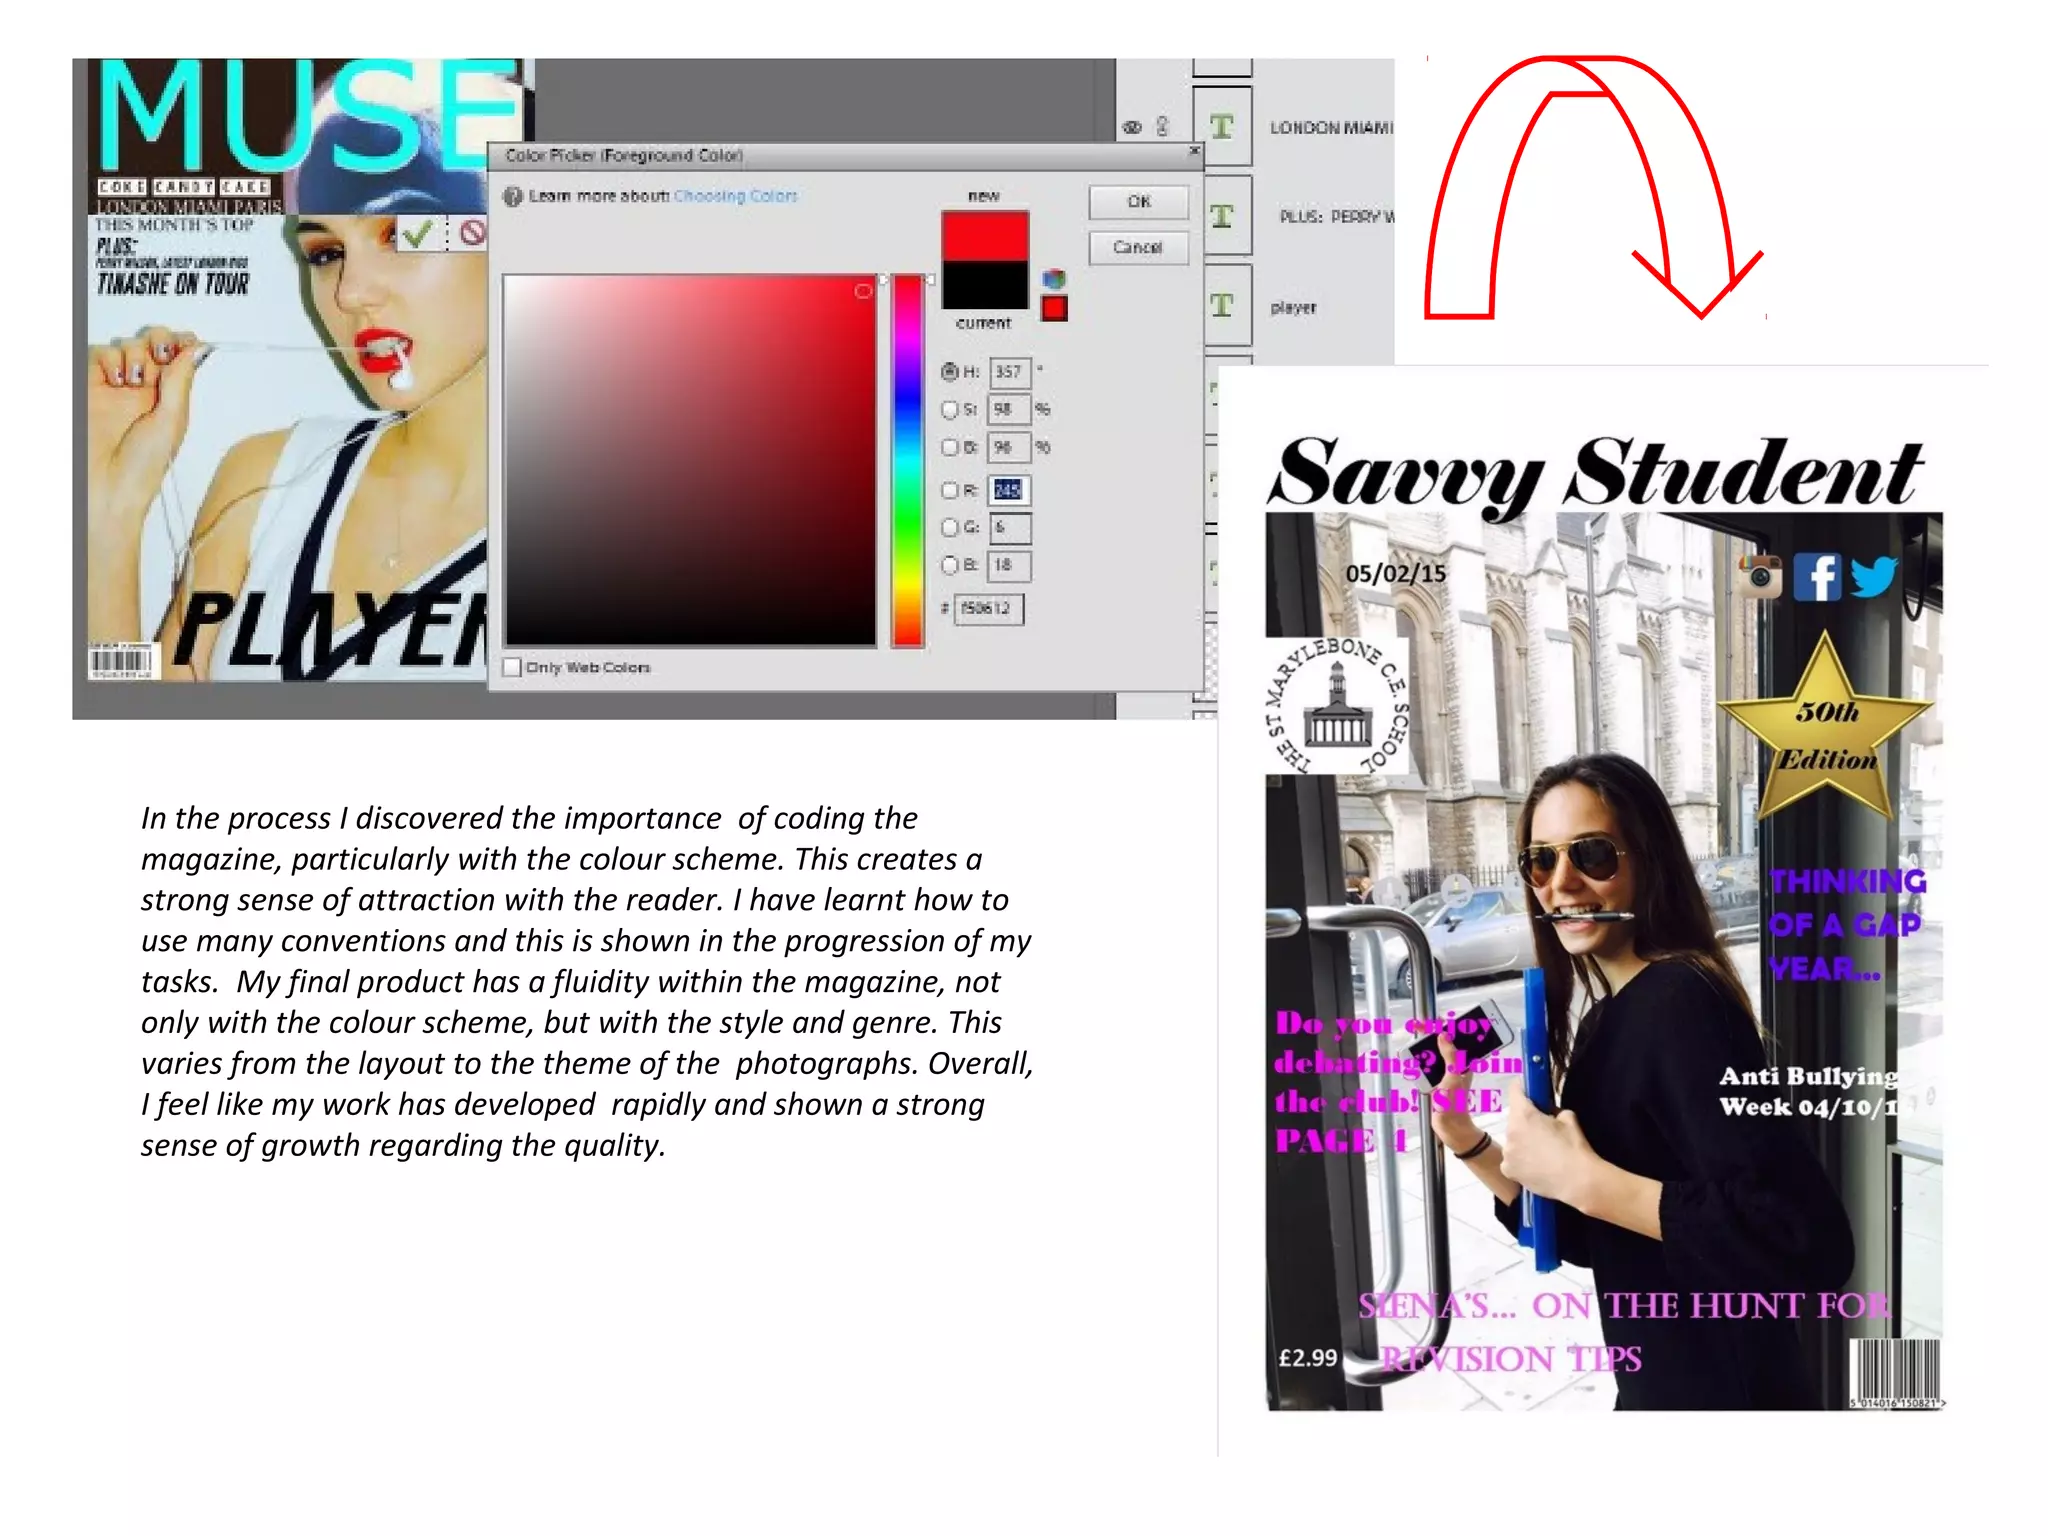
Task: Click the saturation field showing 98
Action: [x=1010, y=409]
